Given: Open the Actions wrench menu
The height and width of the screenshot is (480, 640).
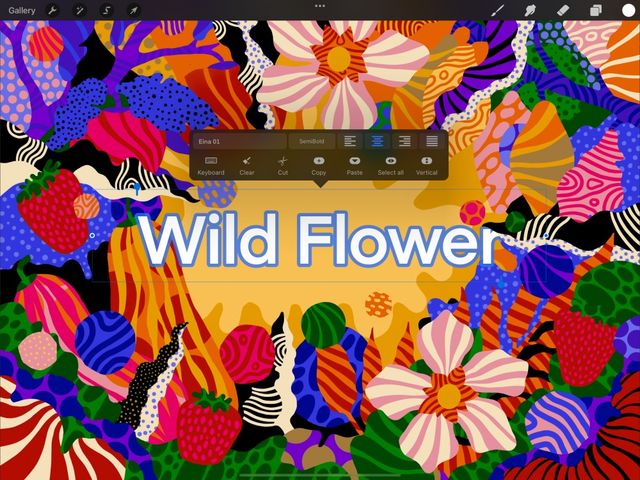Looking at the screenshot, I should [52, 10].
